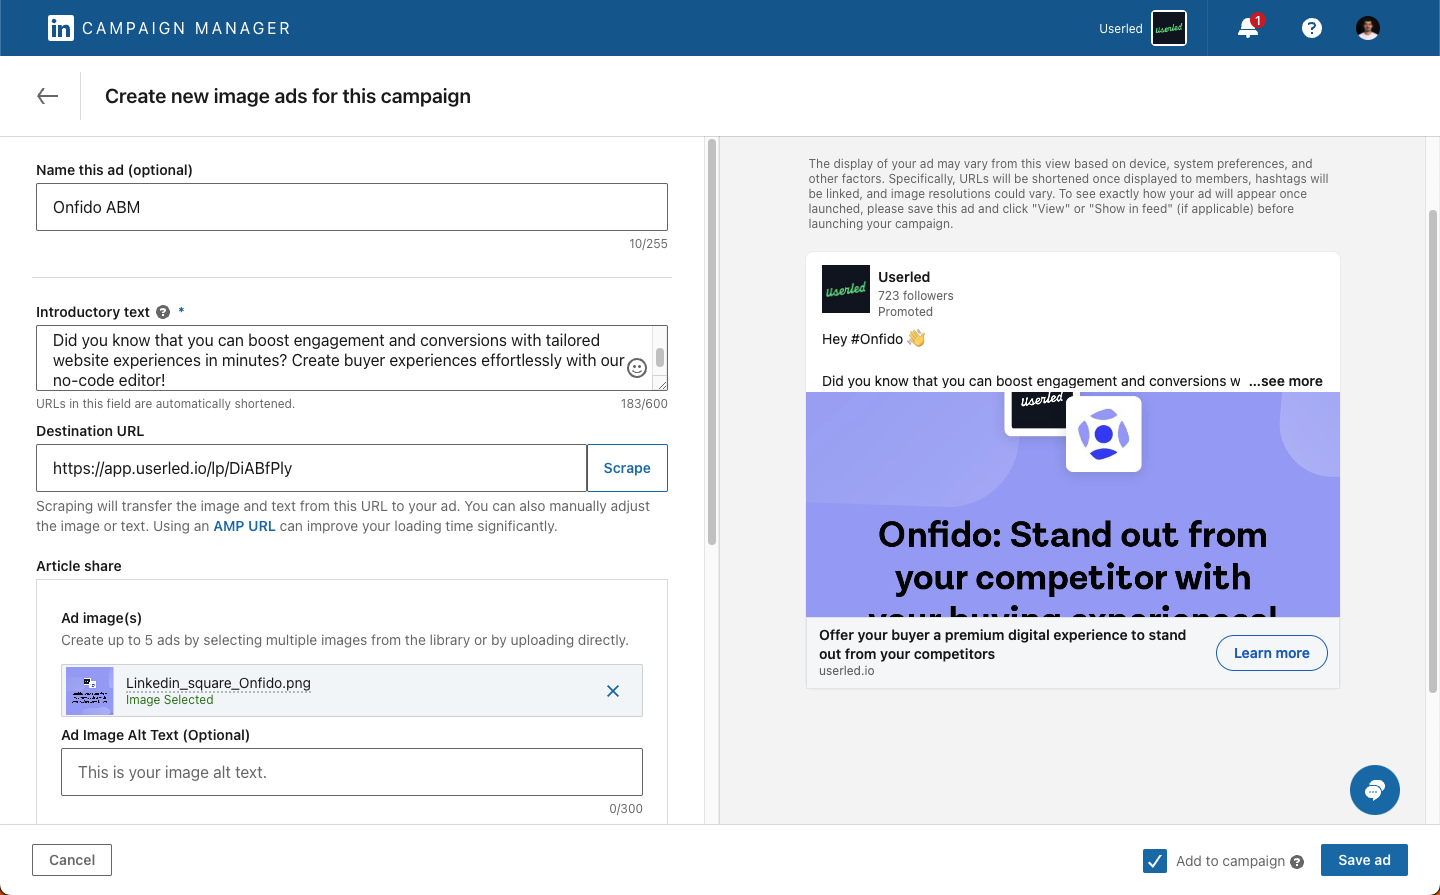
Task: Show Add to campaign help tooltip
Action: tap(1297, 862)
